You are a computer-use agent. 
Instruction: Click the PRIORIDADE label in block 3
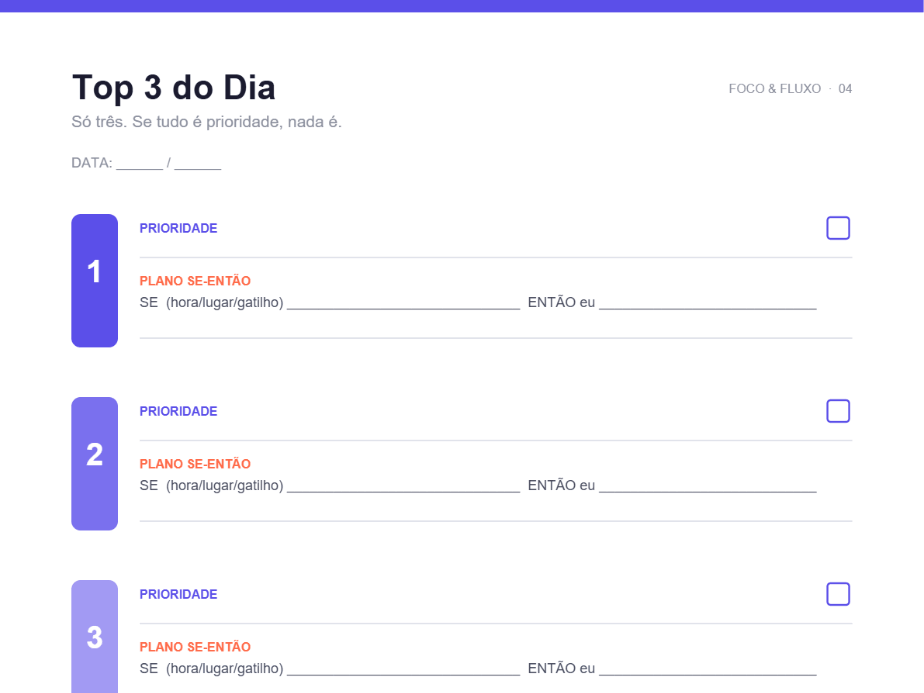[179, 594]
